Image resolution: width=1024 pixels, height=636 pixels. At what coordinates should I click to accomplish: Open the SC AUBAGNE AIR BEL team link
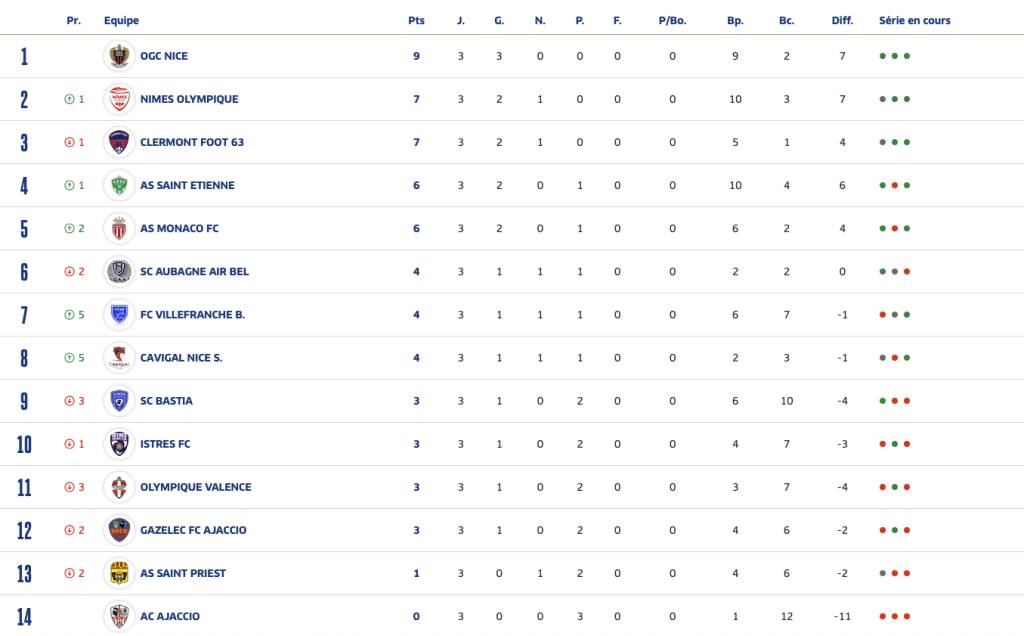[195, 272]
